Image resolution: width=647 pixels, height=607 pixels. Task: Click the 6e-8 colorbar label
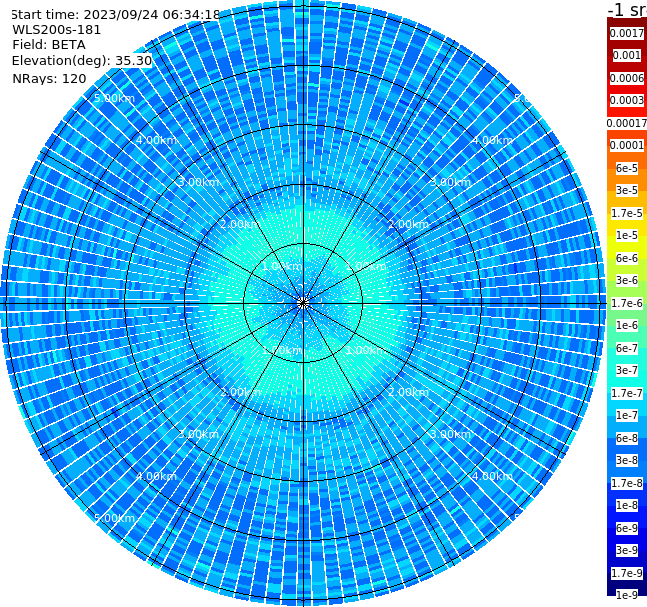coord(627,438)
